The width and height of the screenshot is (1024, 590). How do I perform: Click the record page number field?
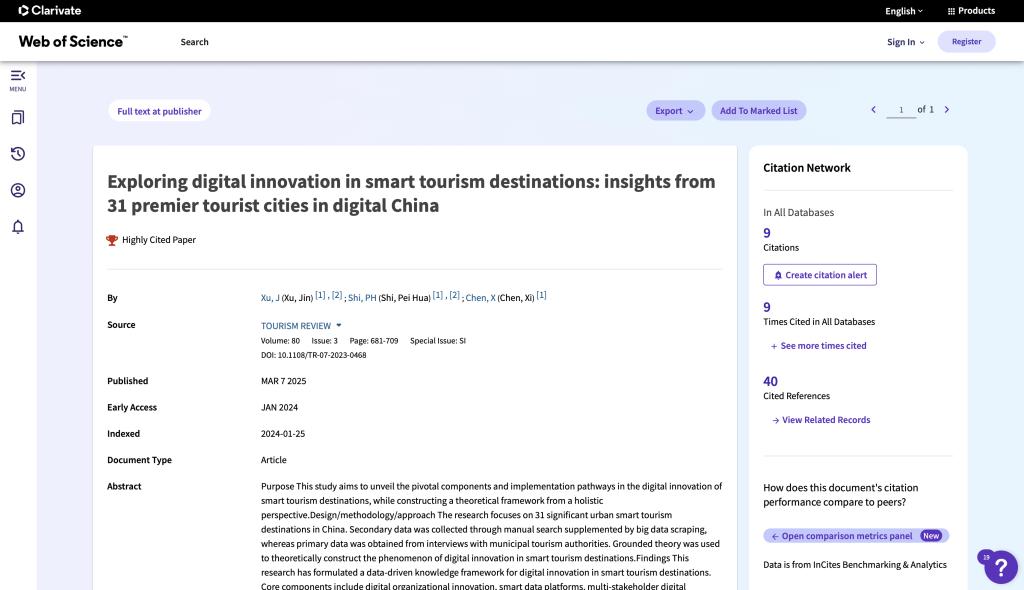(x=901, y=110)
